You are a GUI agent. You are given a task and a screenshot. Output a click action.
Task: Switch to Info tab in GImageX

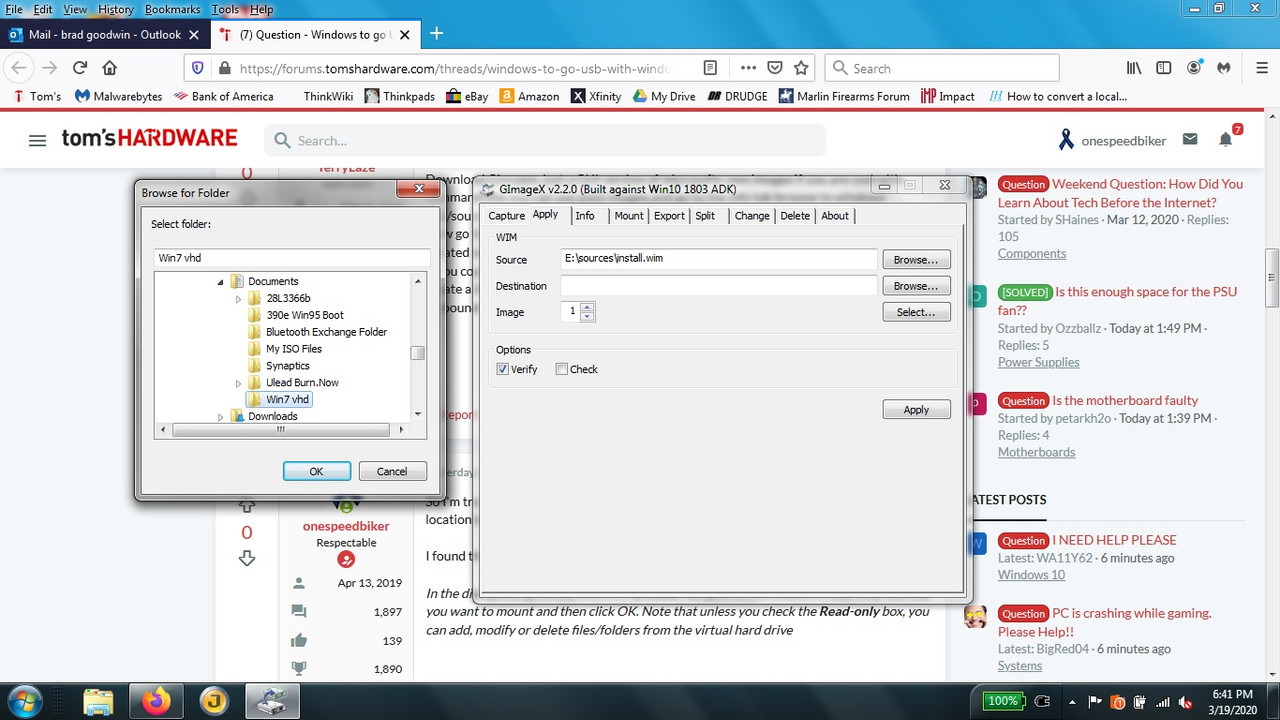tap(585, 216)
